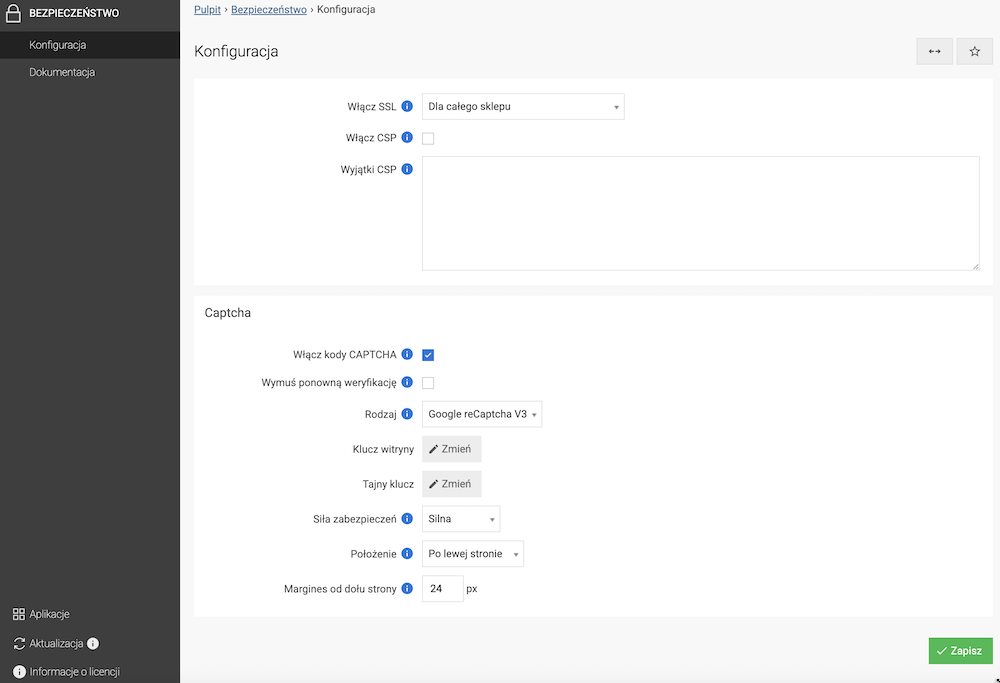Tick the Wymuś ponowną weryfikację checkbox
The height and width of the screenshot is (683, 1000).
coord(428,383)
